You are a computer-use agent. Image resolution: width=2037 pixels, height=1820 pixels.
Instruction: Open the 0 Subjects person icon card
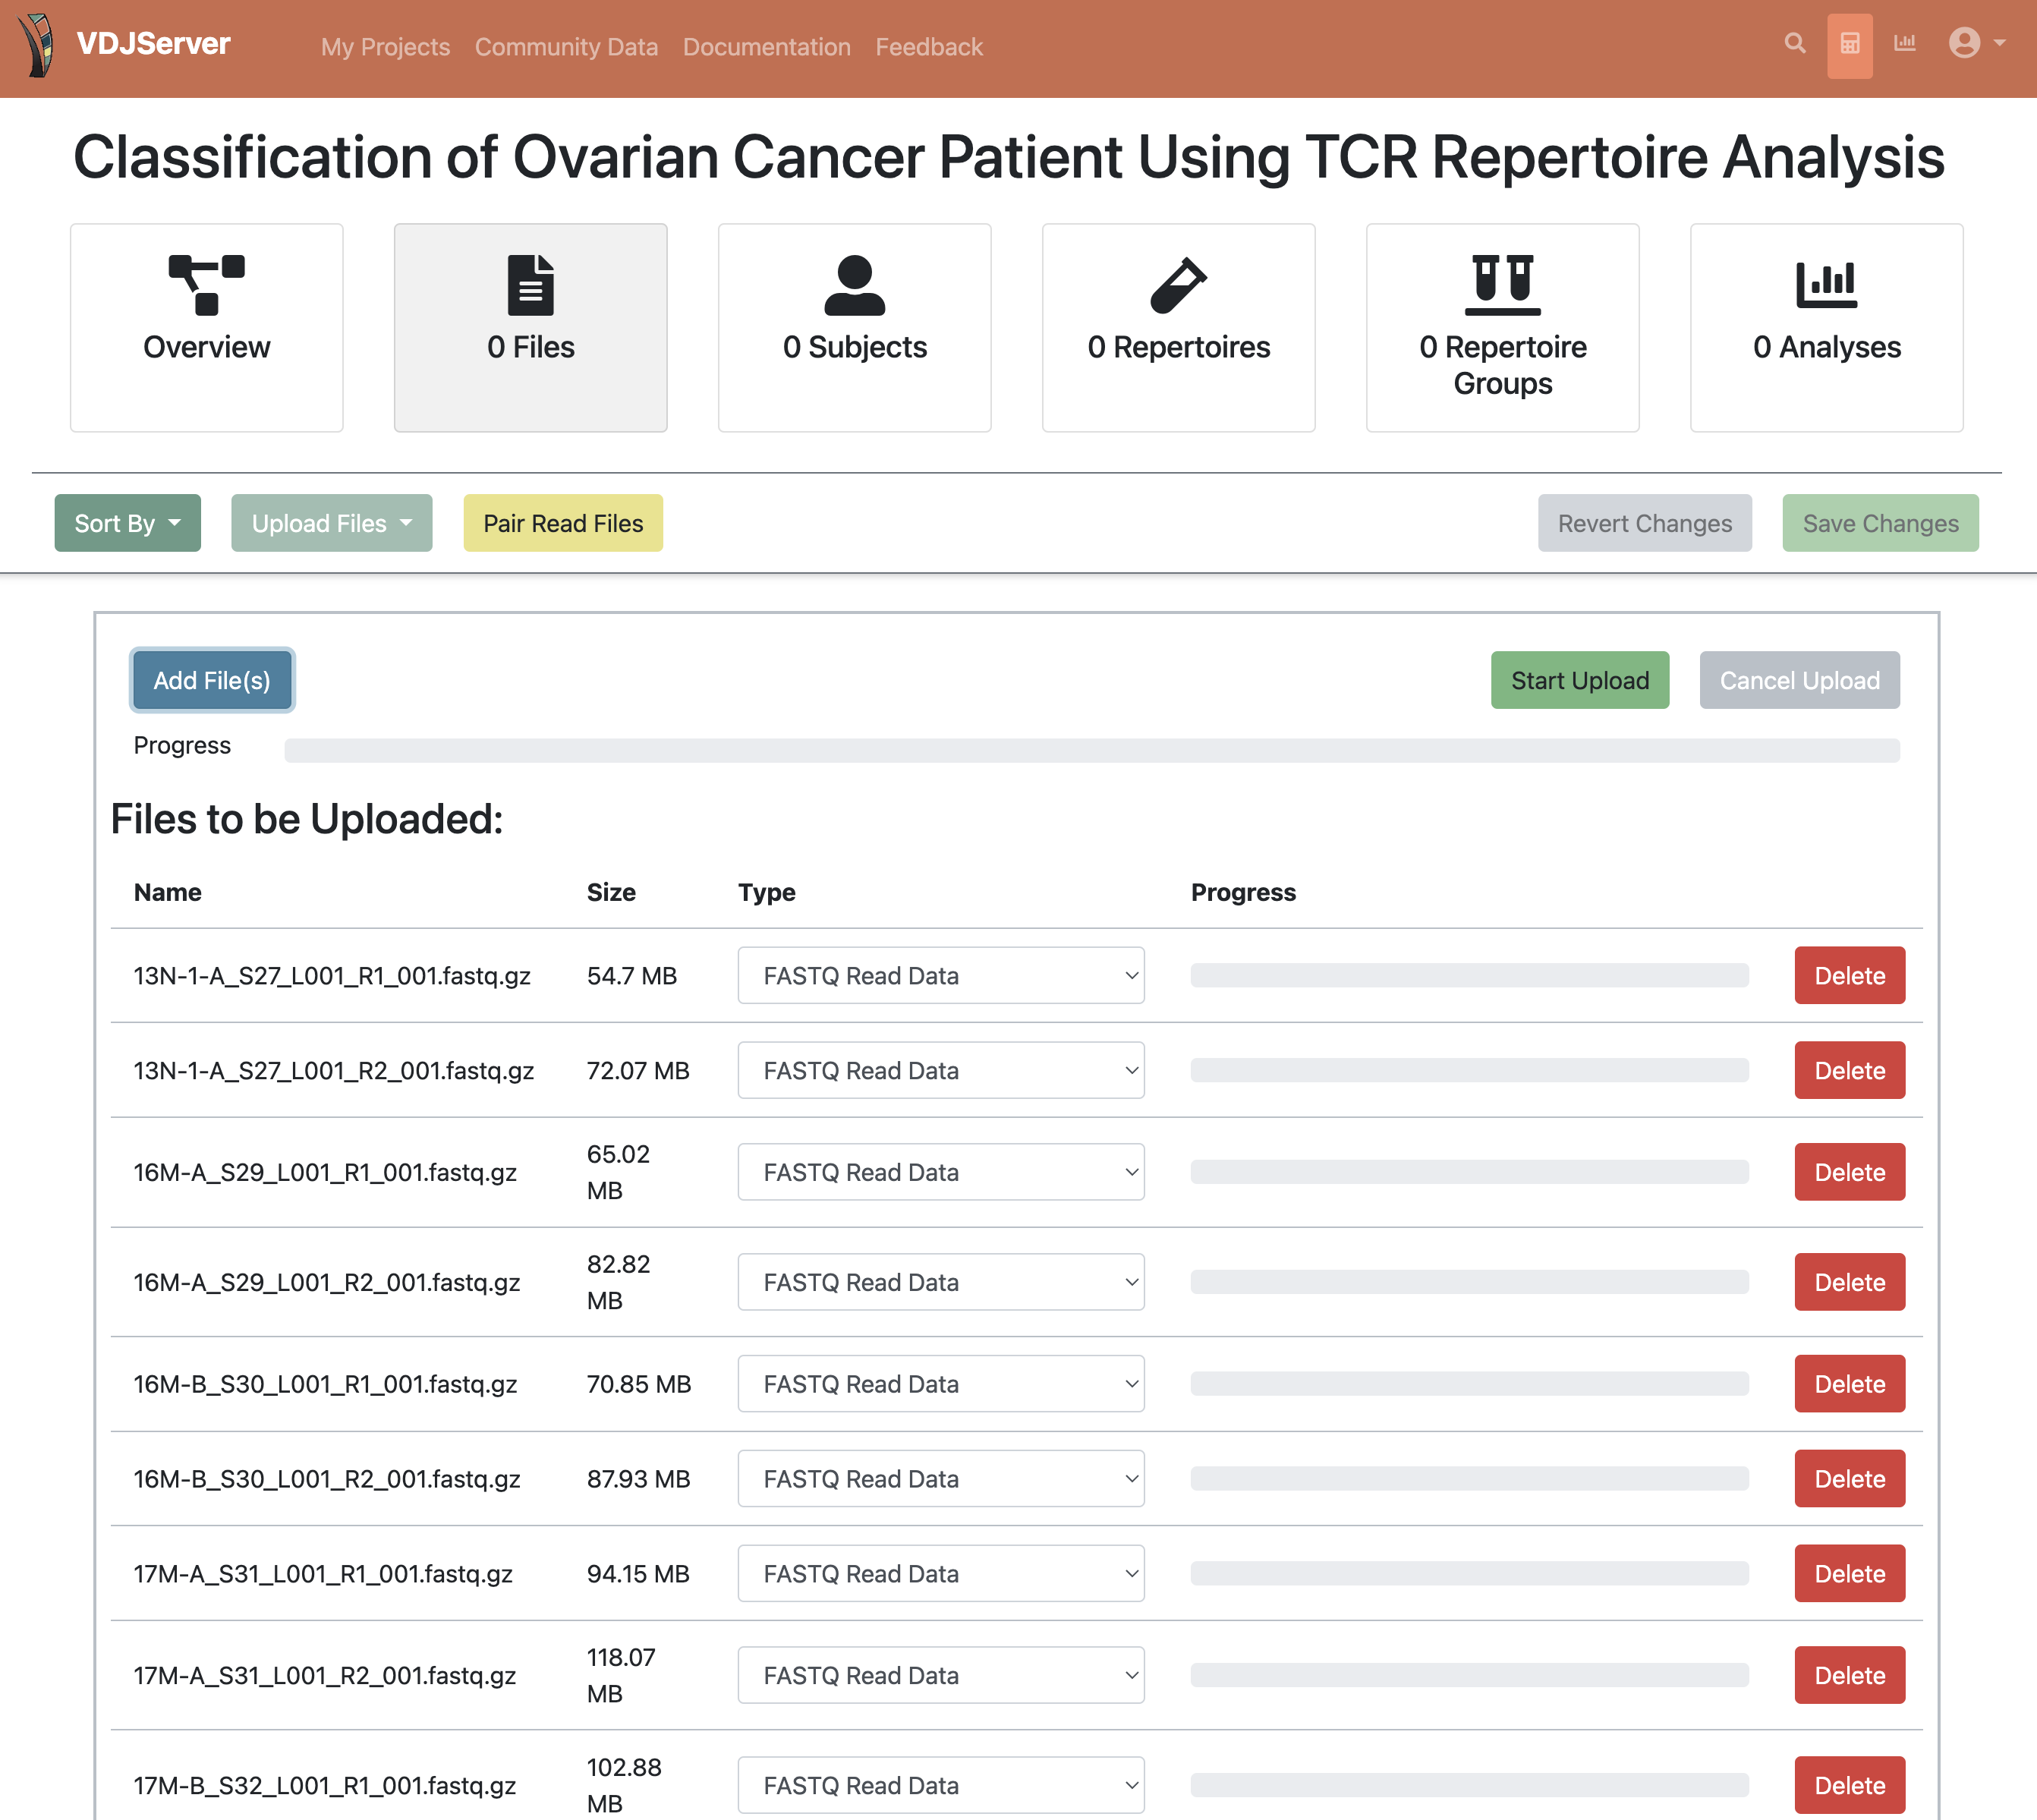855,328
